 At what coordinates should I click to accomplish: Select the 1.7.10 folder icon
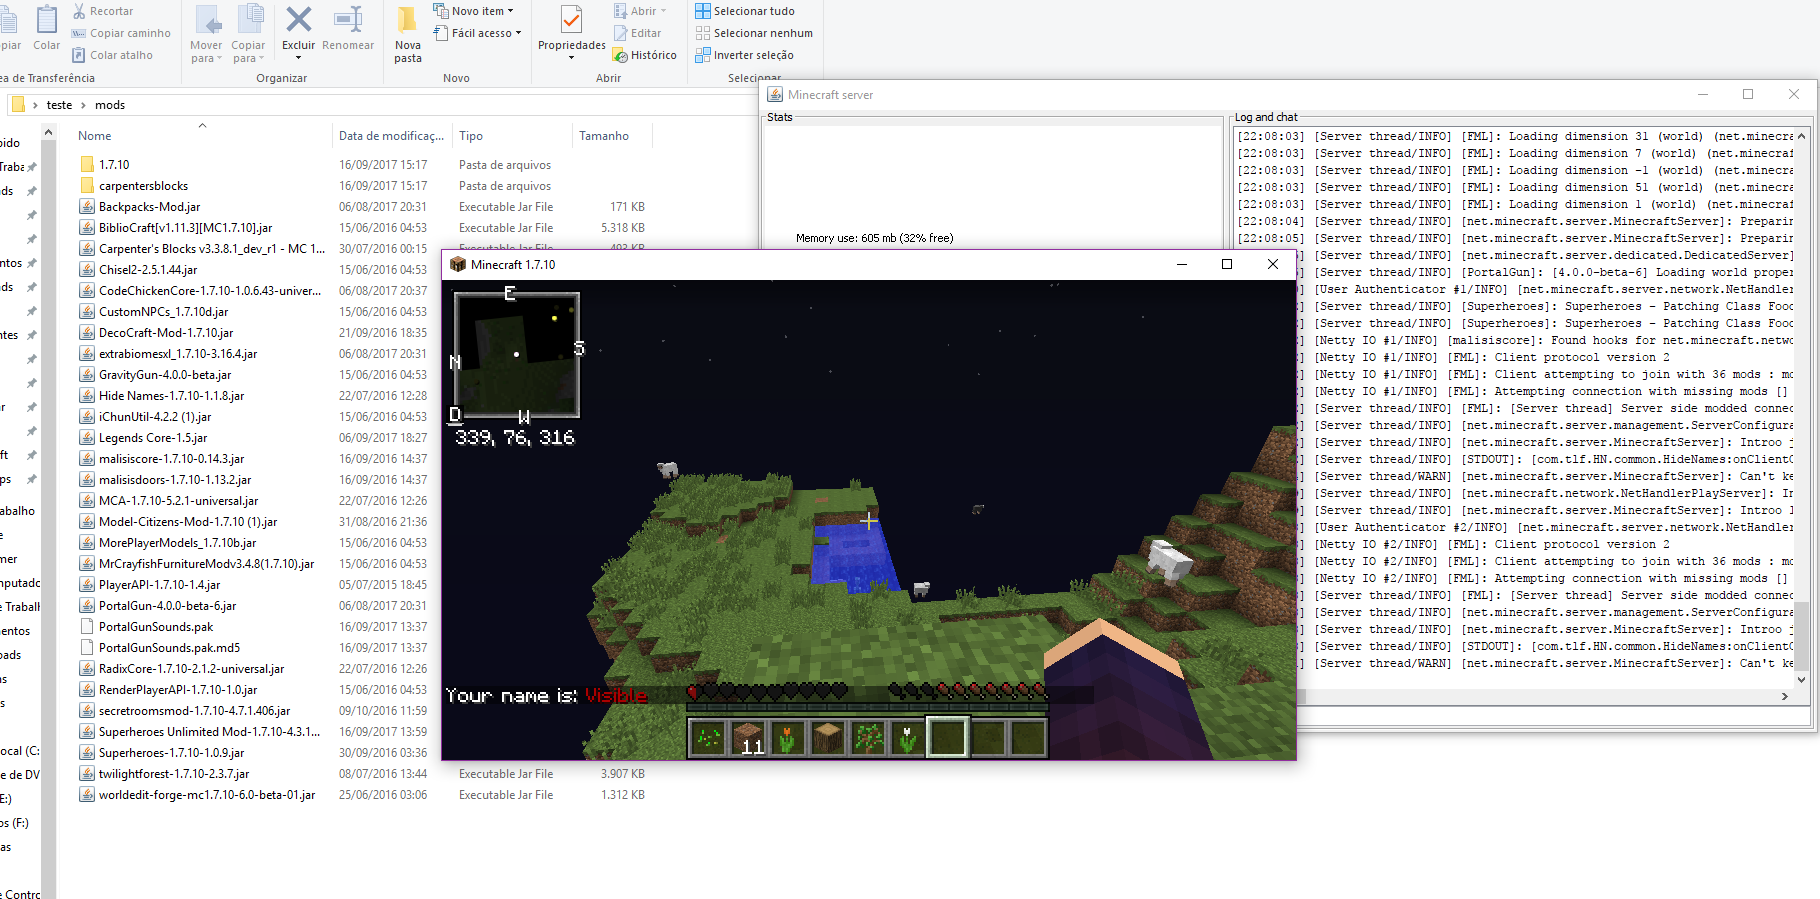click(x=87, y=164)
